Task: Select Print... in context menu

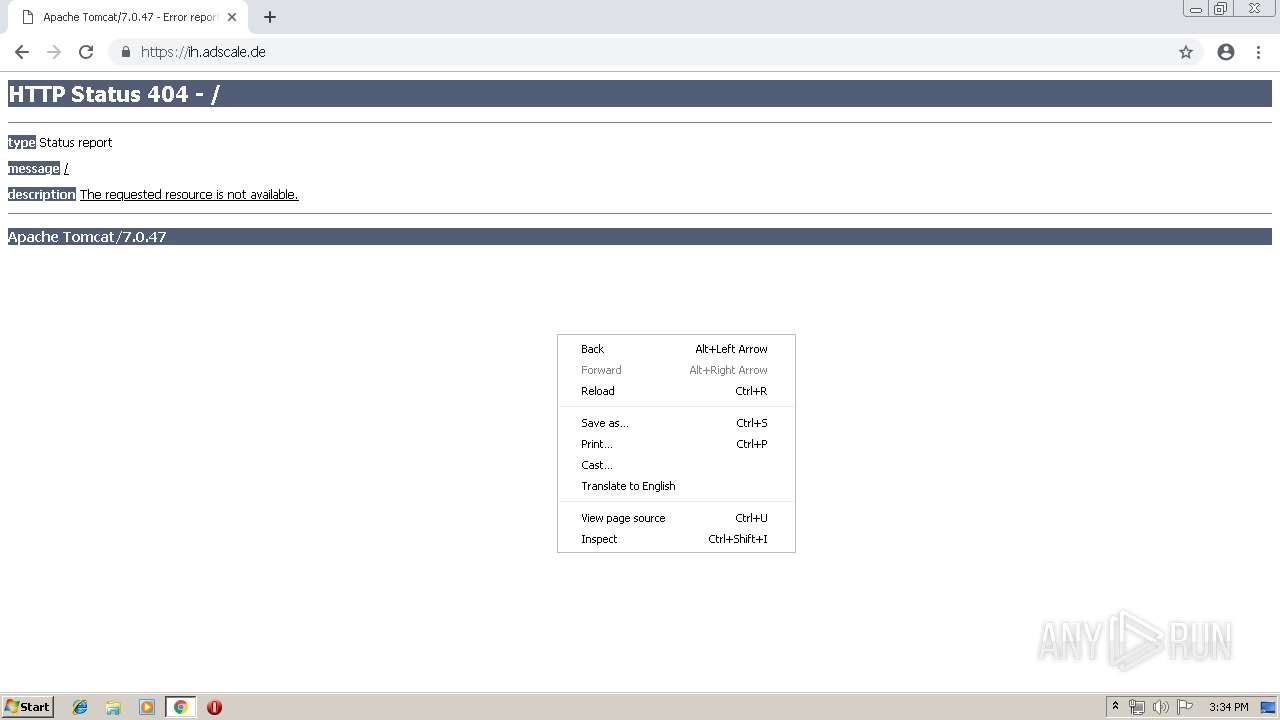Action: coord(676,444)
